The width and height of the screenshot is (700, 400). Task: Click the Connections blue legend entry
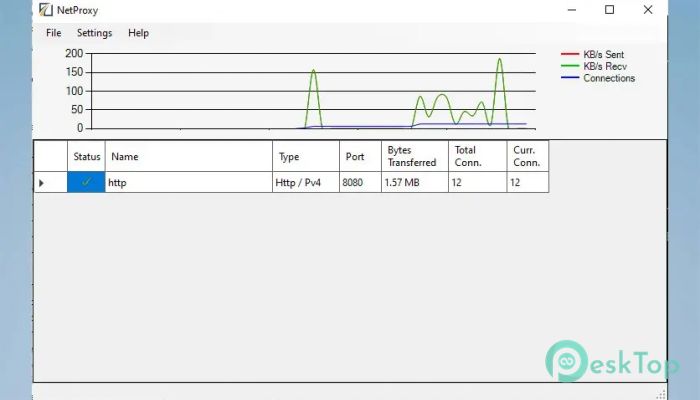point(598,78)
